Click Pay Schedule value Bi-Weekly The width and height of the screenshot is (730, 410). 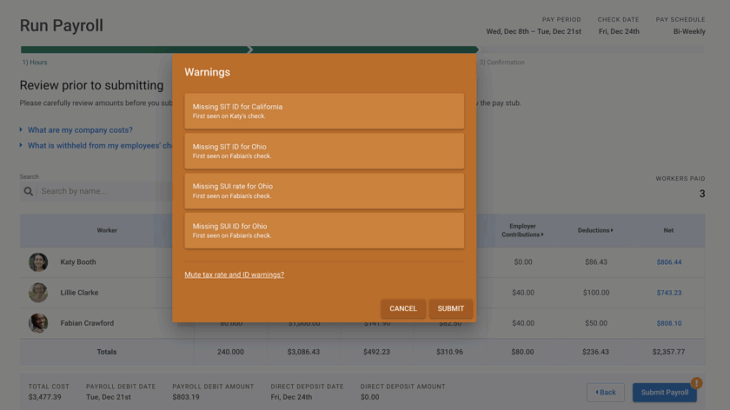click(689, 32)
